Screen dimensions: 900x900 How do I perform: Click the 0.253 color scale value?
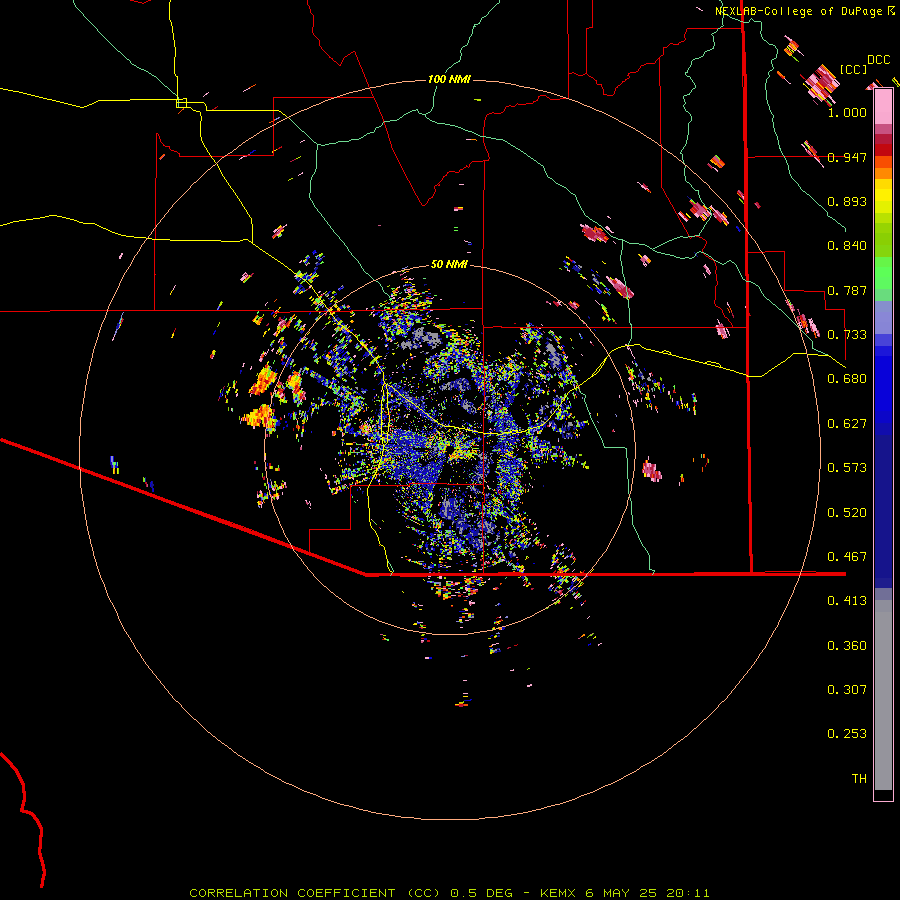click(x=847, y=734)
